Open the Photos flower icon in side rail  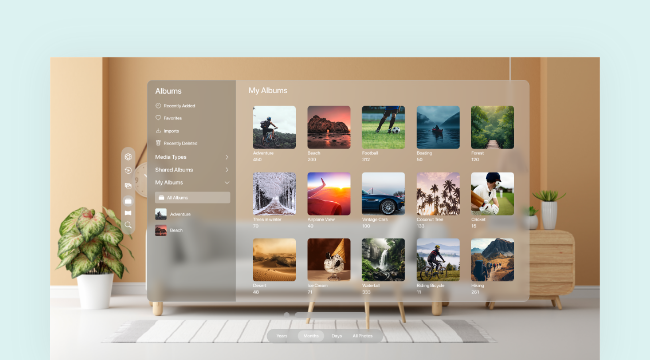tap(128, 157)
